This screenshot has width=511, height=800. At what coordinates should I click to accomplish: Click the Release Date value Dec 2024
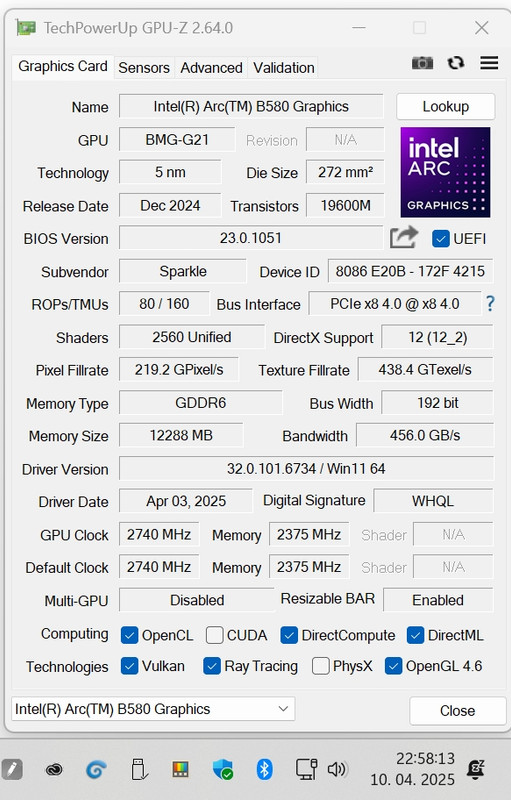(x=170, y=206)
